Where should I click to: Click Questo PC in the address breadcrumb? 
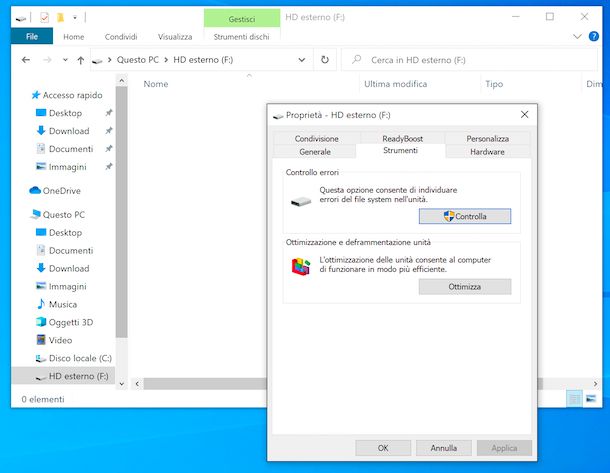[x=137, y=60]
